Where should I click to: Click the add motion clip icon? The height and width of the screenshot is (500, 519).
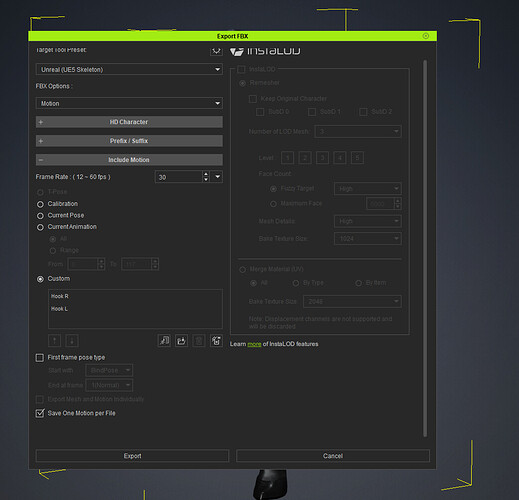tap(164, 341)
